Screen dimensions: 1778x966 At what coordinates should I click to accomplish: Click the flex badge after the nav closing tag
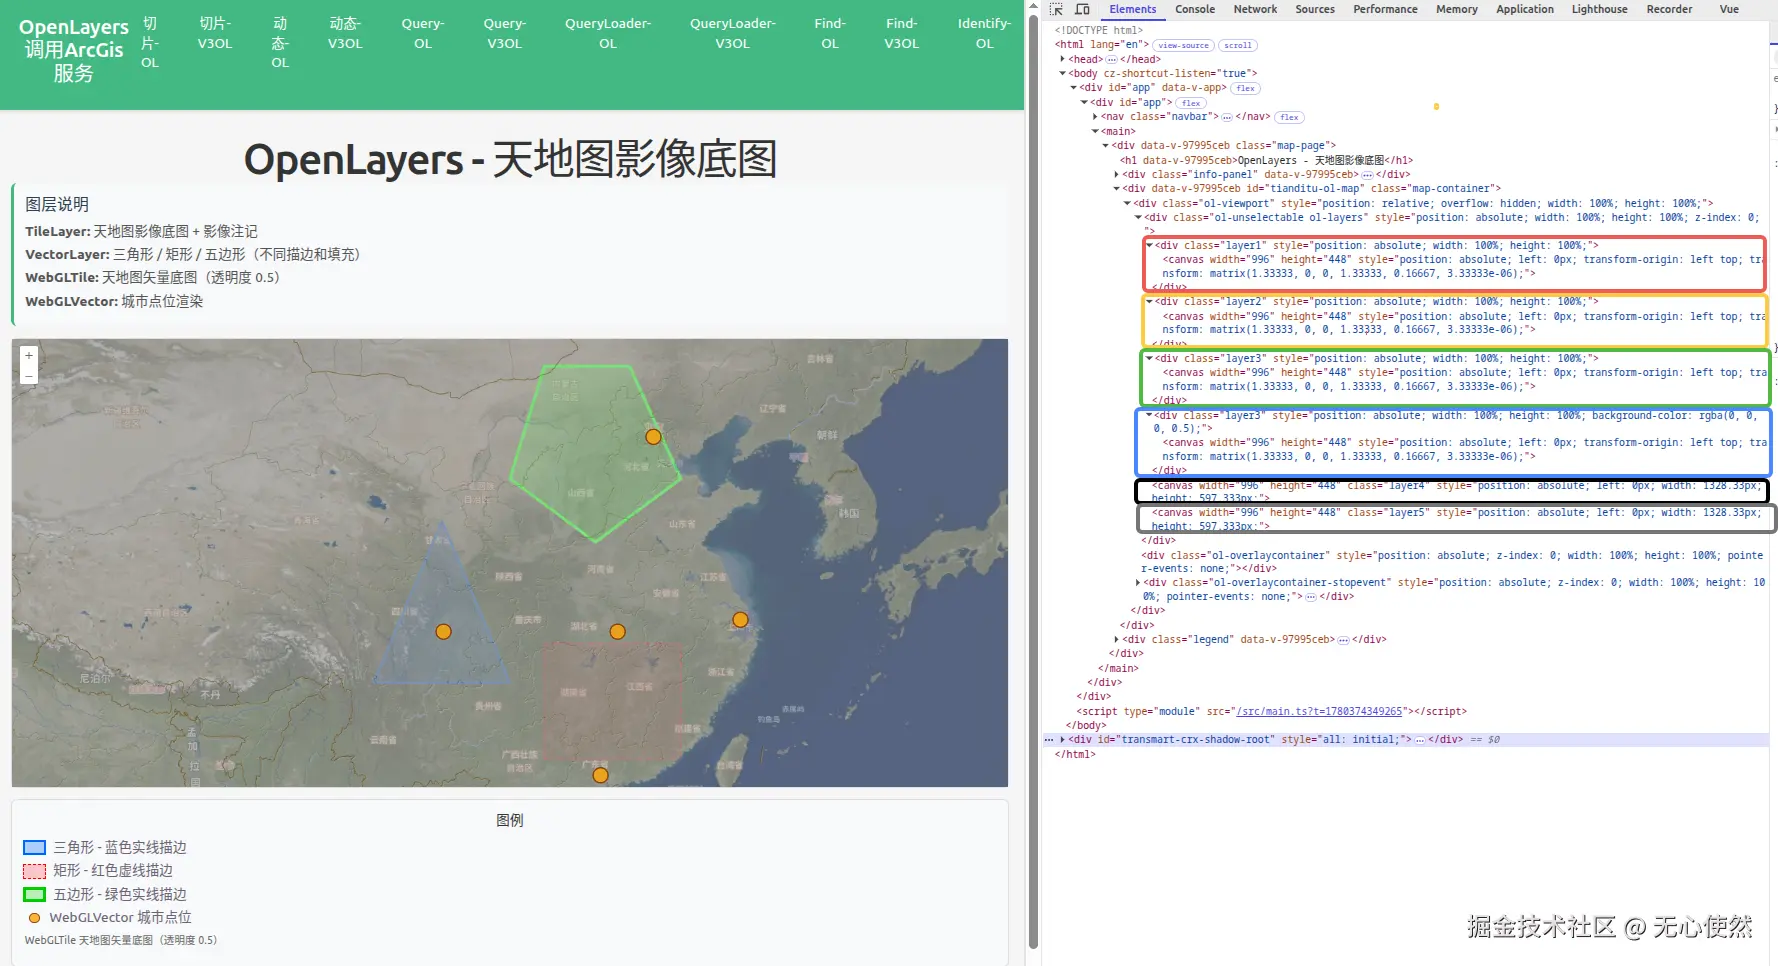(x=1290, y=118)
